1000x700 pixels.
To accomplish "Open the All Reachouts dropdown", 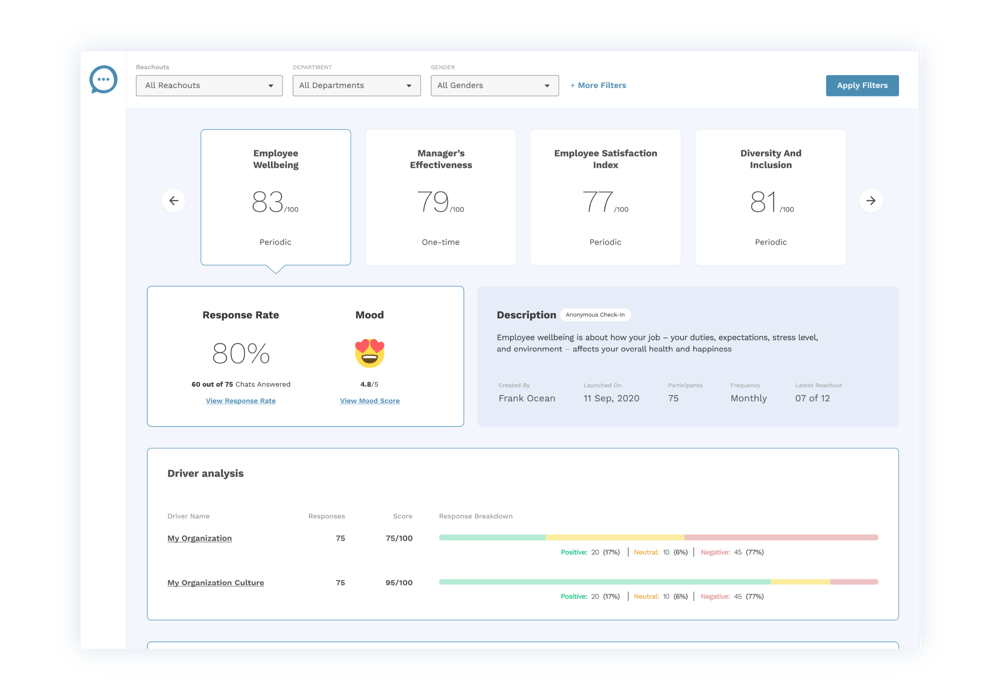I will (x=209, y=86).
